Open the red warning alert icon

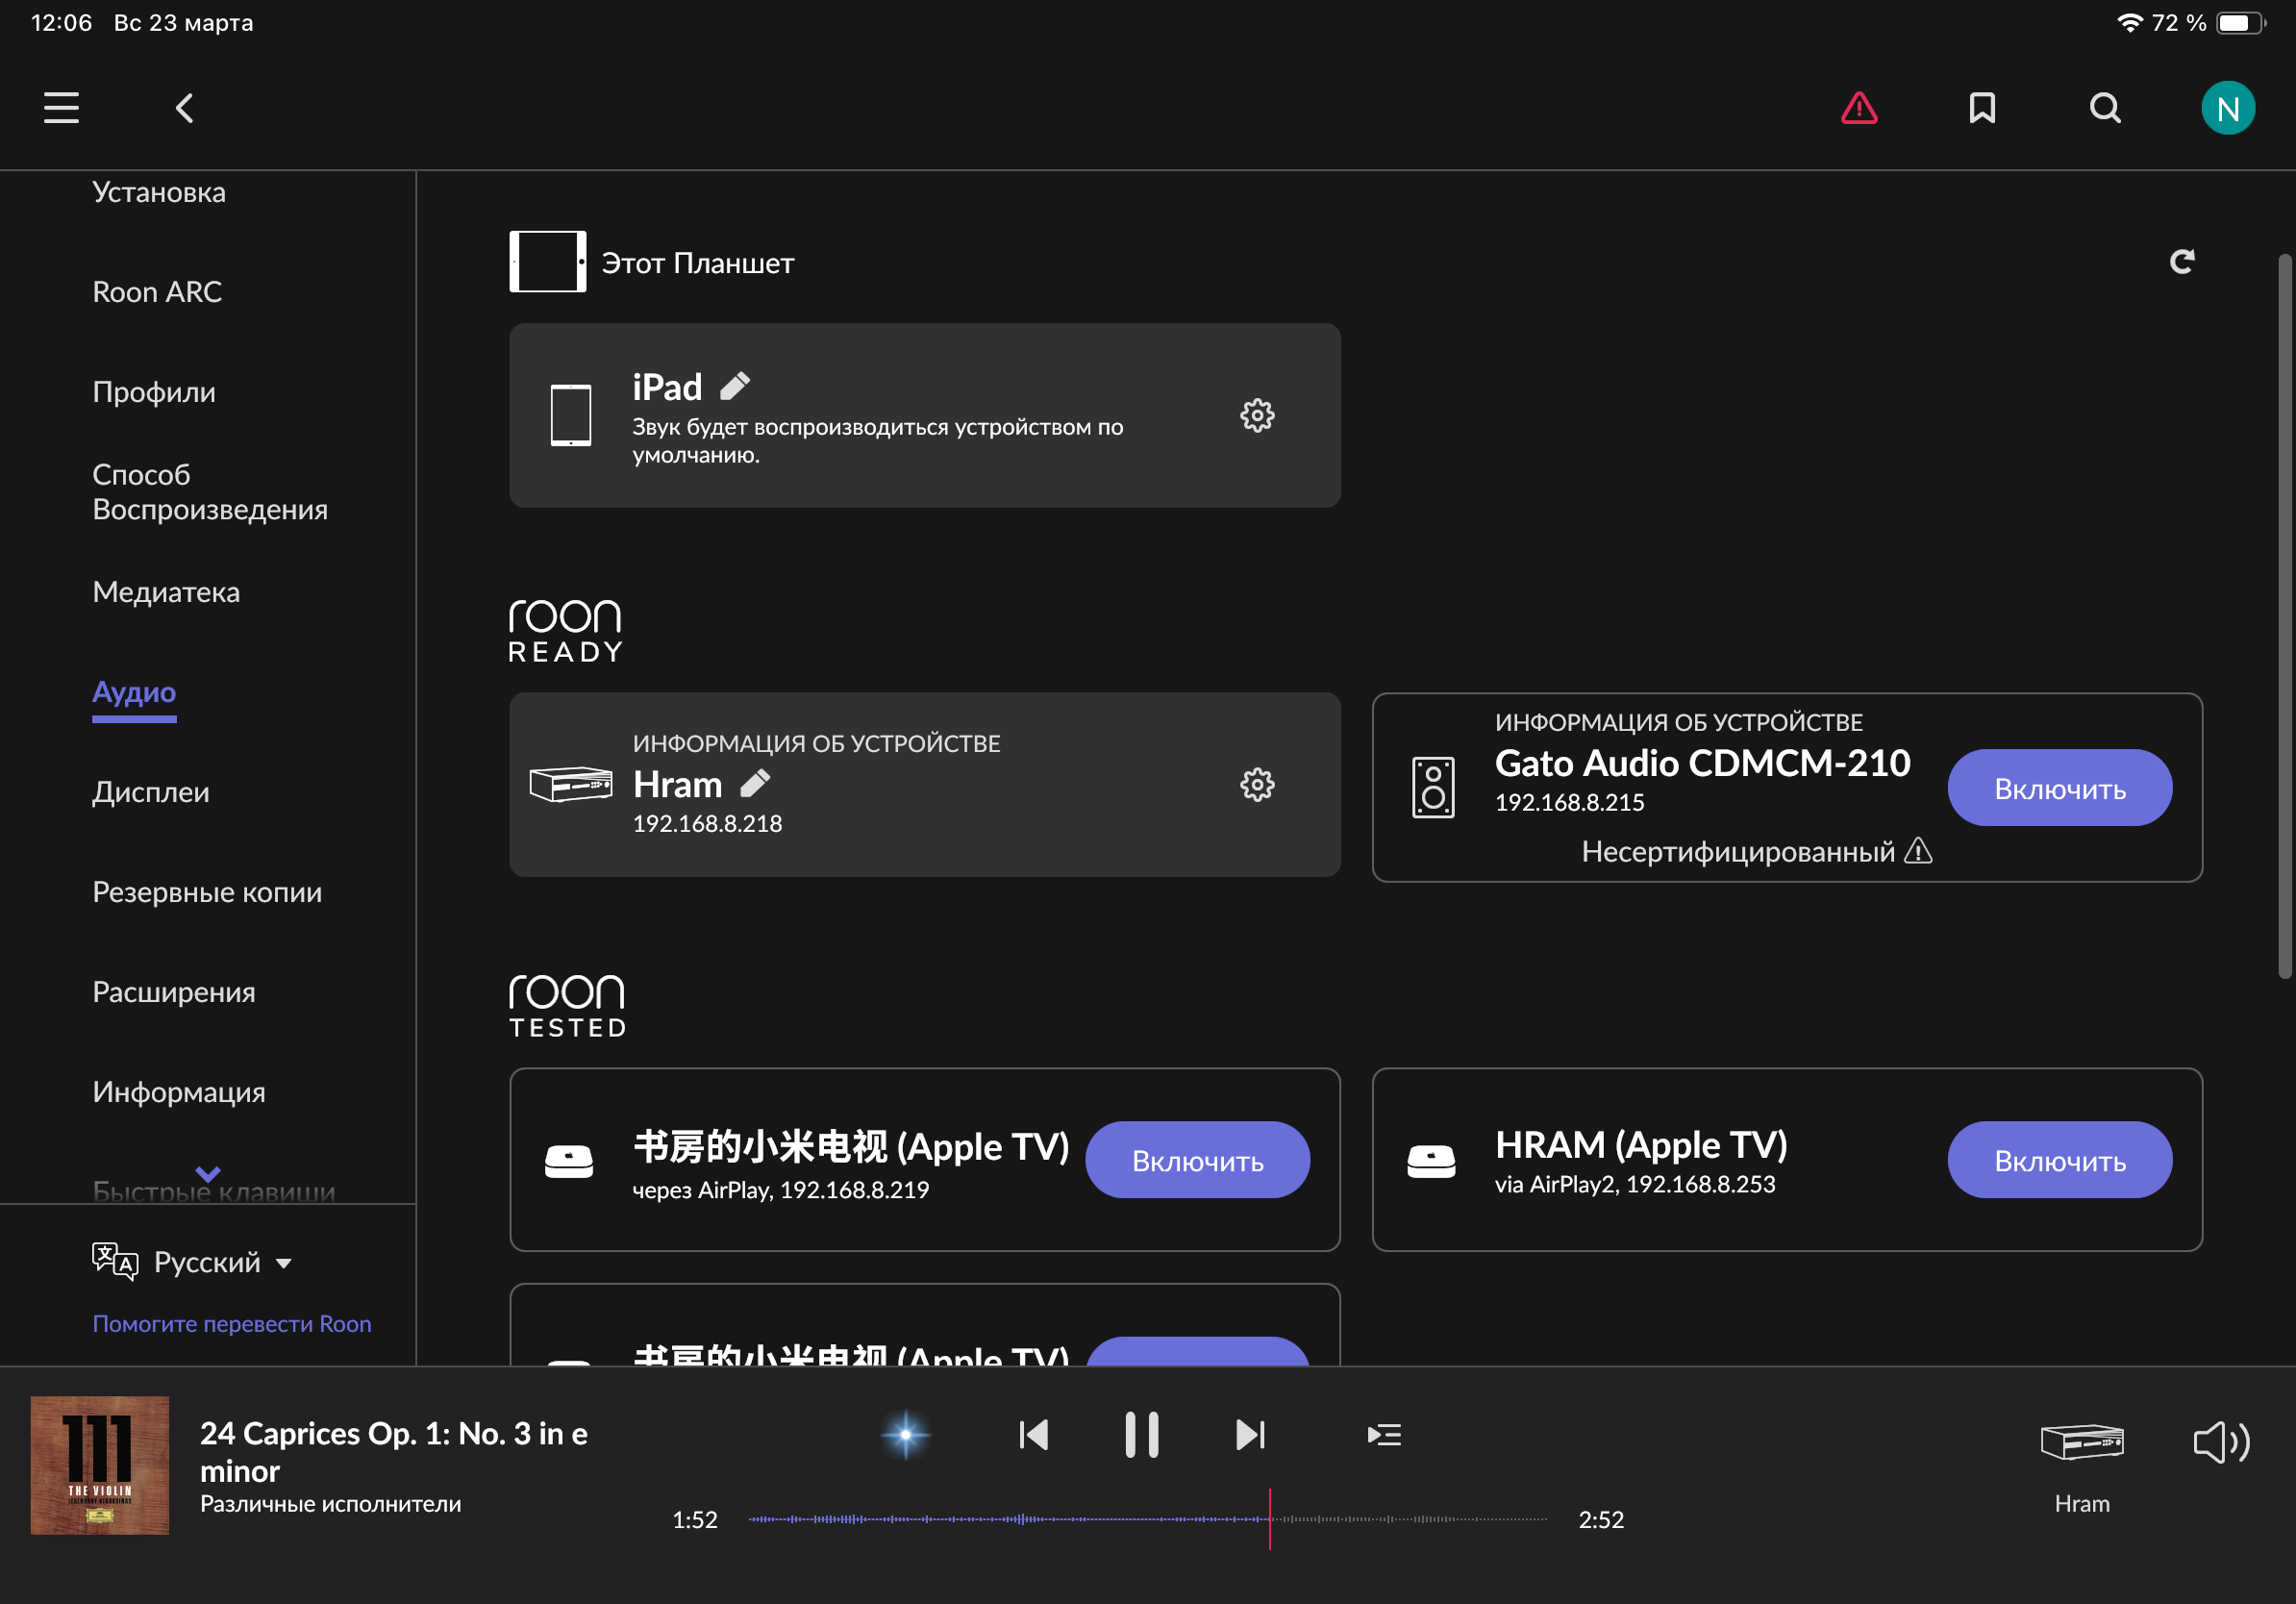click(x=1859, y=108)
